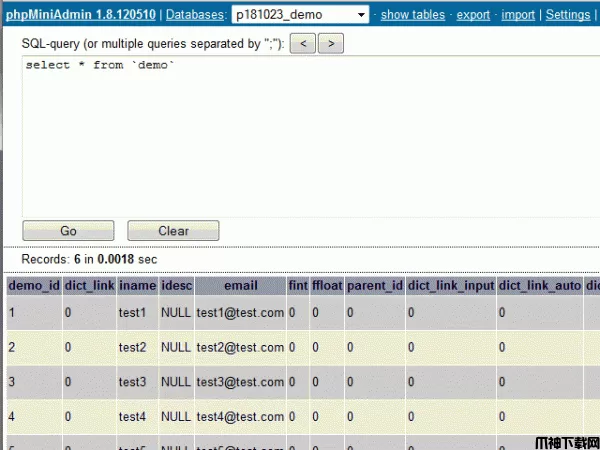
Task: Click the email column header
Action: [x=240, y=285]
